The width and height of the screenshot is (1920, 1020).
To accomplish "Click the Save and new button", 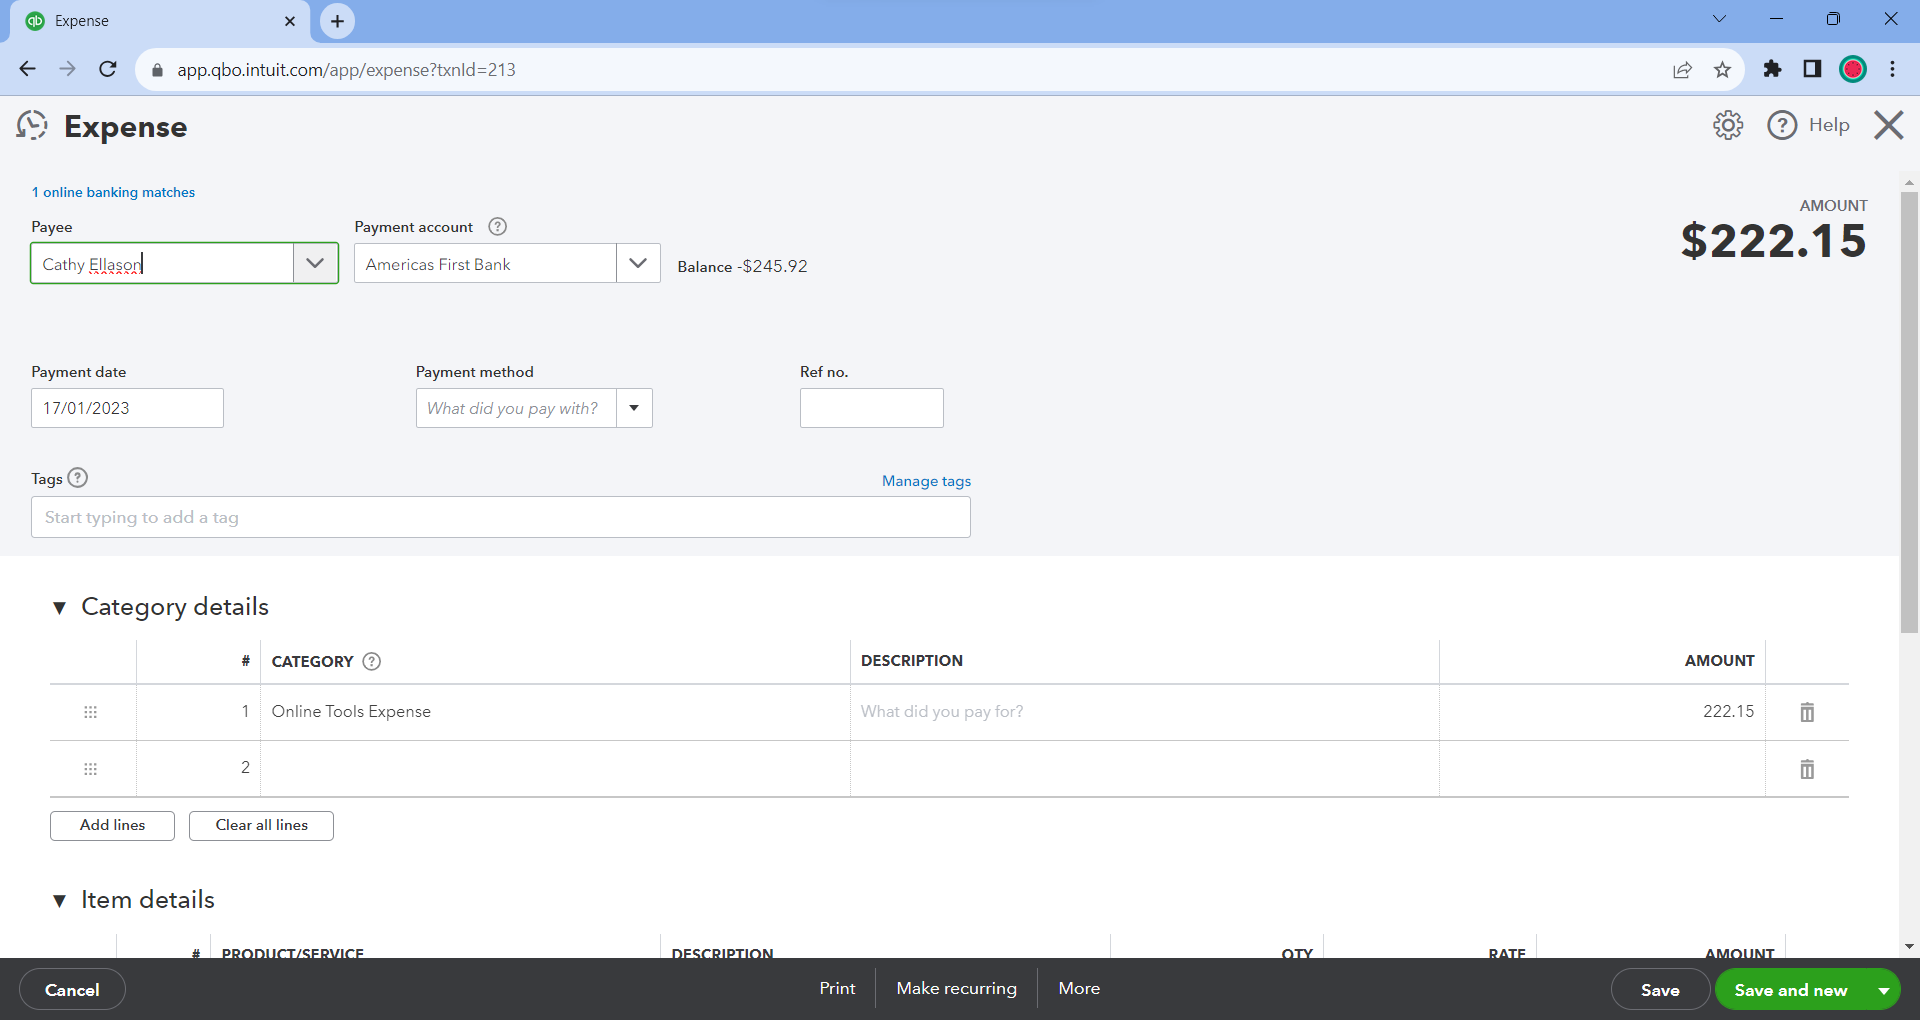I will (x=1790, y=990).
